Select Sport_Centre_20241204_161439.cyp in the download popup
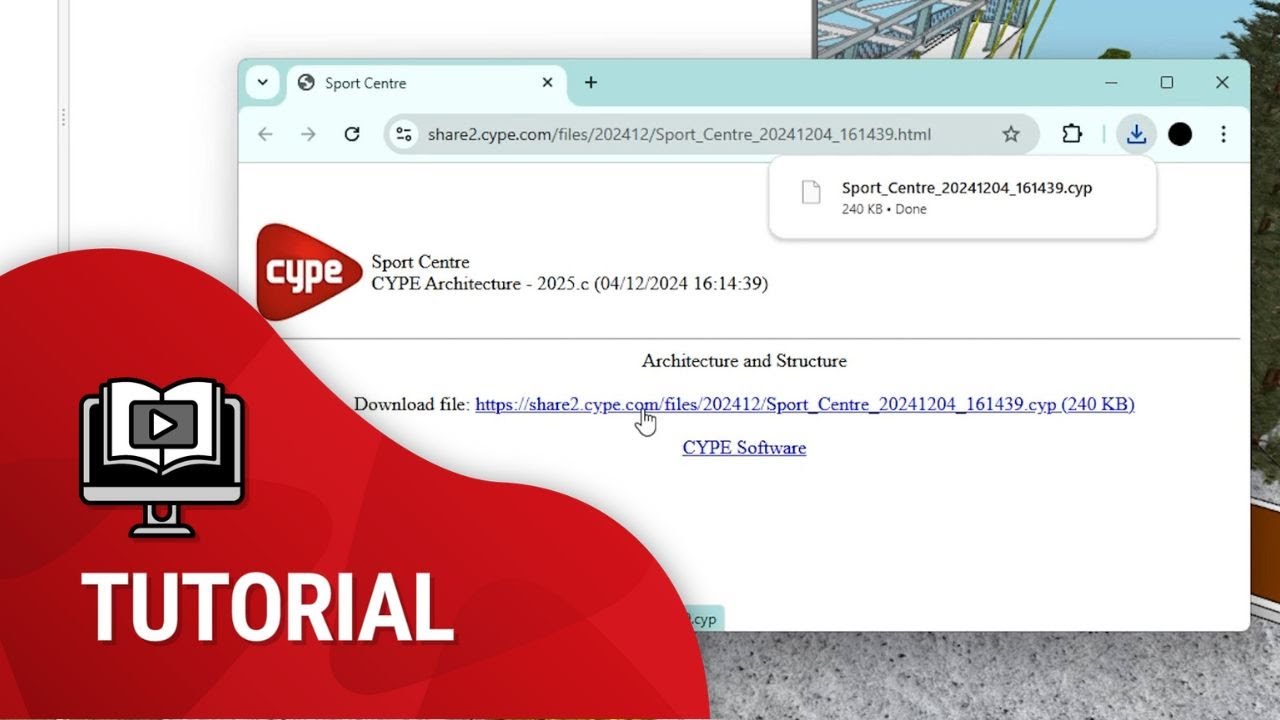The image size is (1280, 720). coord(966,188)
